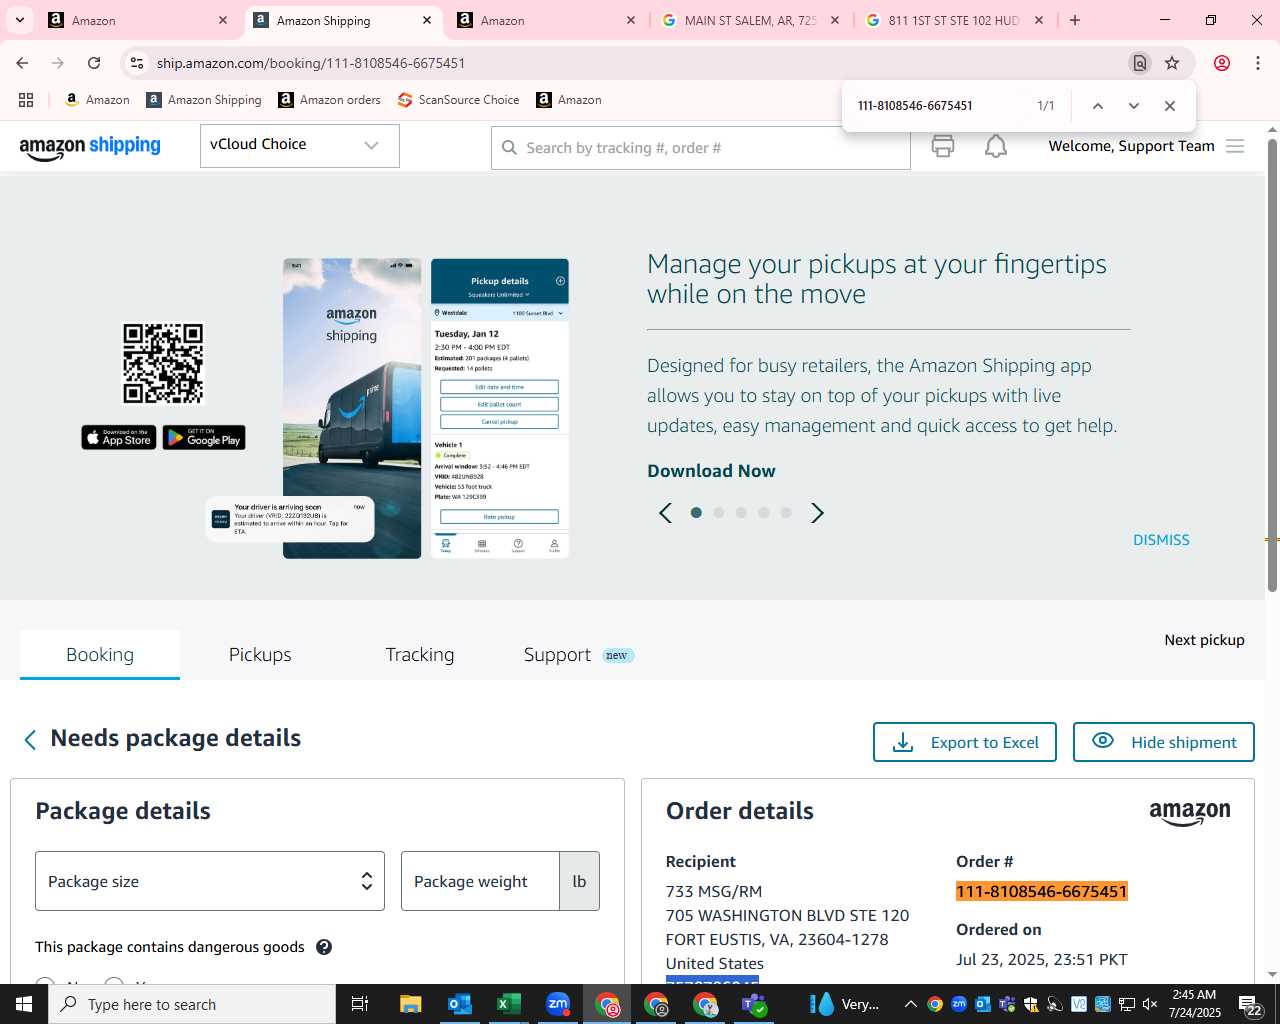1280x1024 pixels.
Task: Switch to the Pickups tab
Action: point(260,655)
